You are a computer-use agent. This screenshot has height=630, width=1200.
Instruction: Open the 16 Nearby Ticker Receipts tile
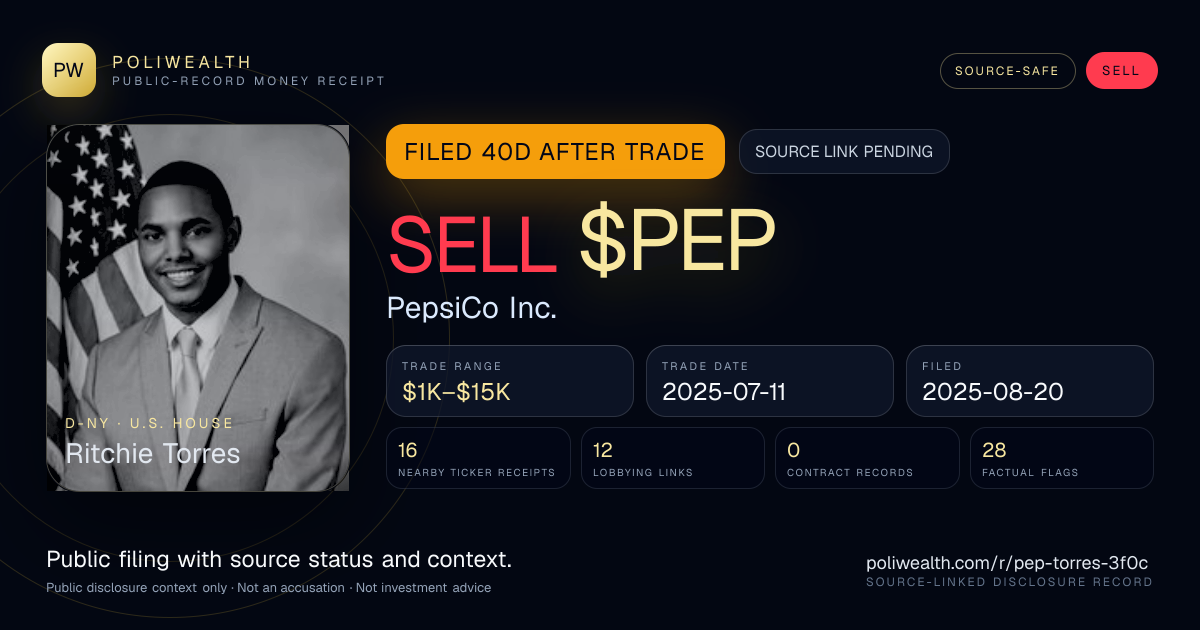(478, 458)
